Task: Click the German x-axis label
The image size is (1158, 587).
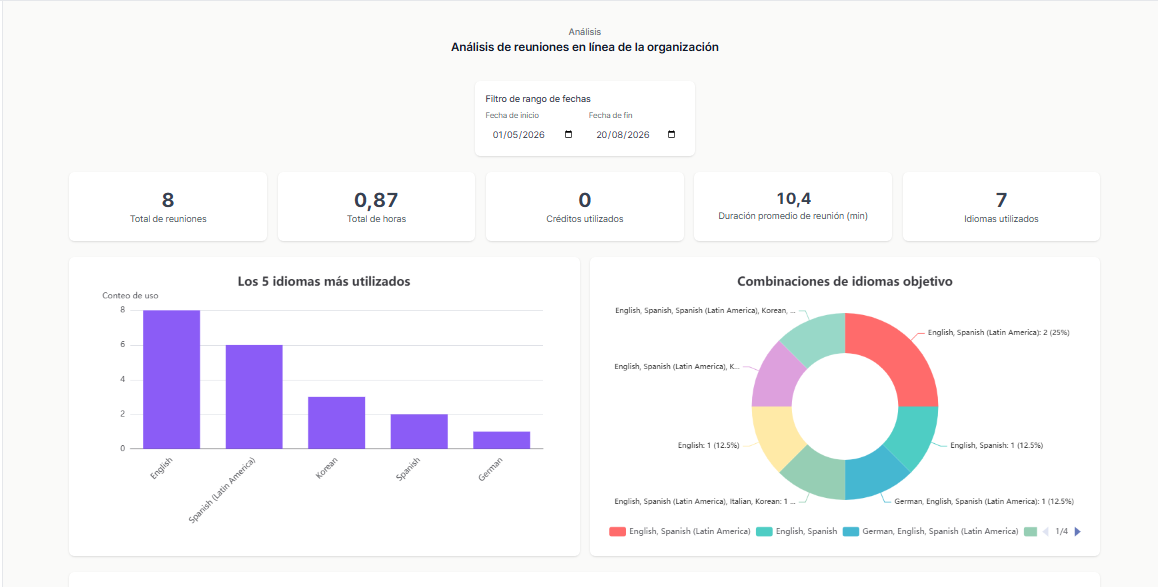Action: click(x=490, y=470)
